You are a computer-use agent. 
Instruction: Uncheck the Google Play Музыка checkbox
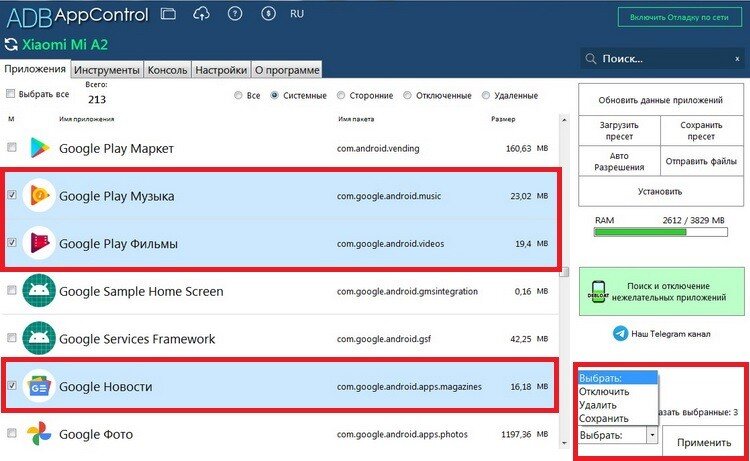12,195
